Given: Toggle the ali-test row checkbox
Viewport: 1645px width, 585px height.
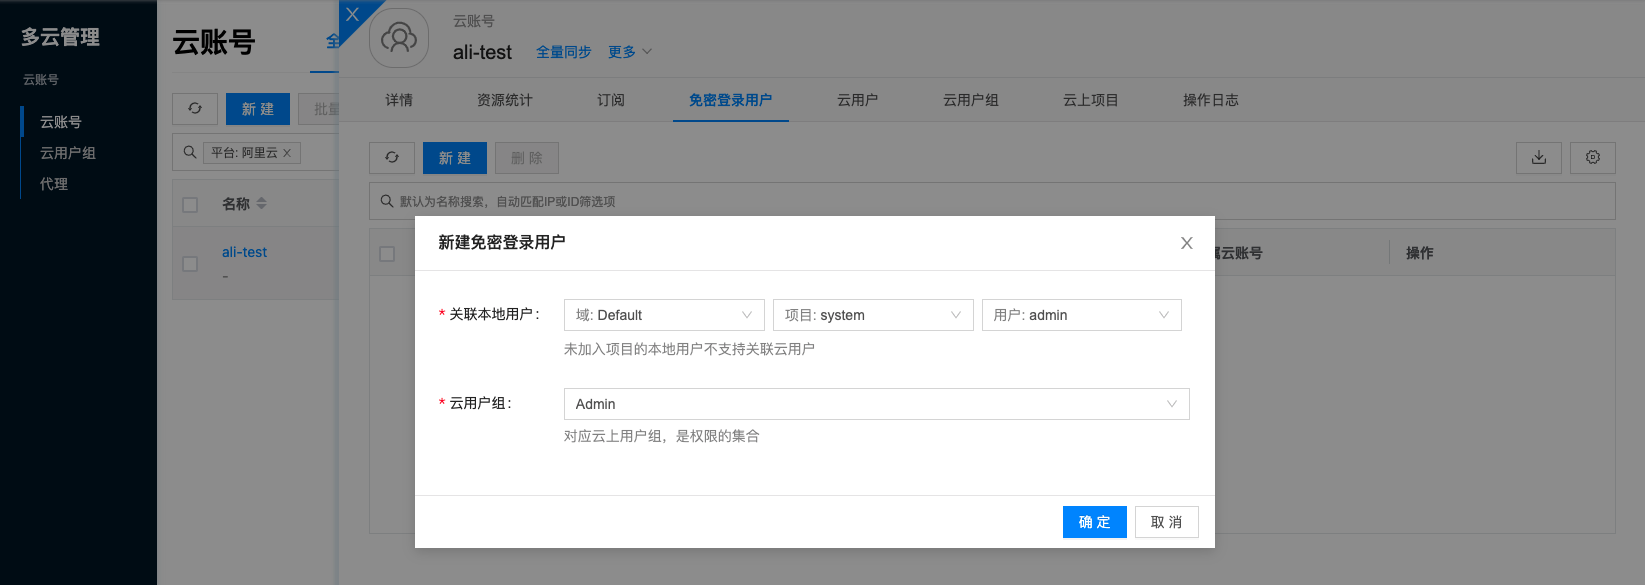Looking at the screenshot, I should [190, 264].
